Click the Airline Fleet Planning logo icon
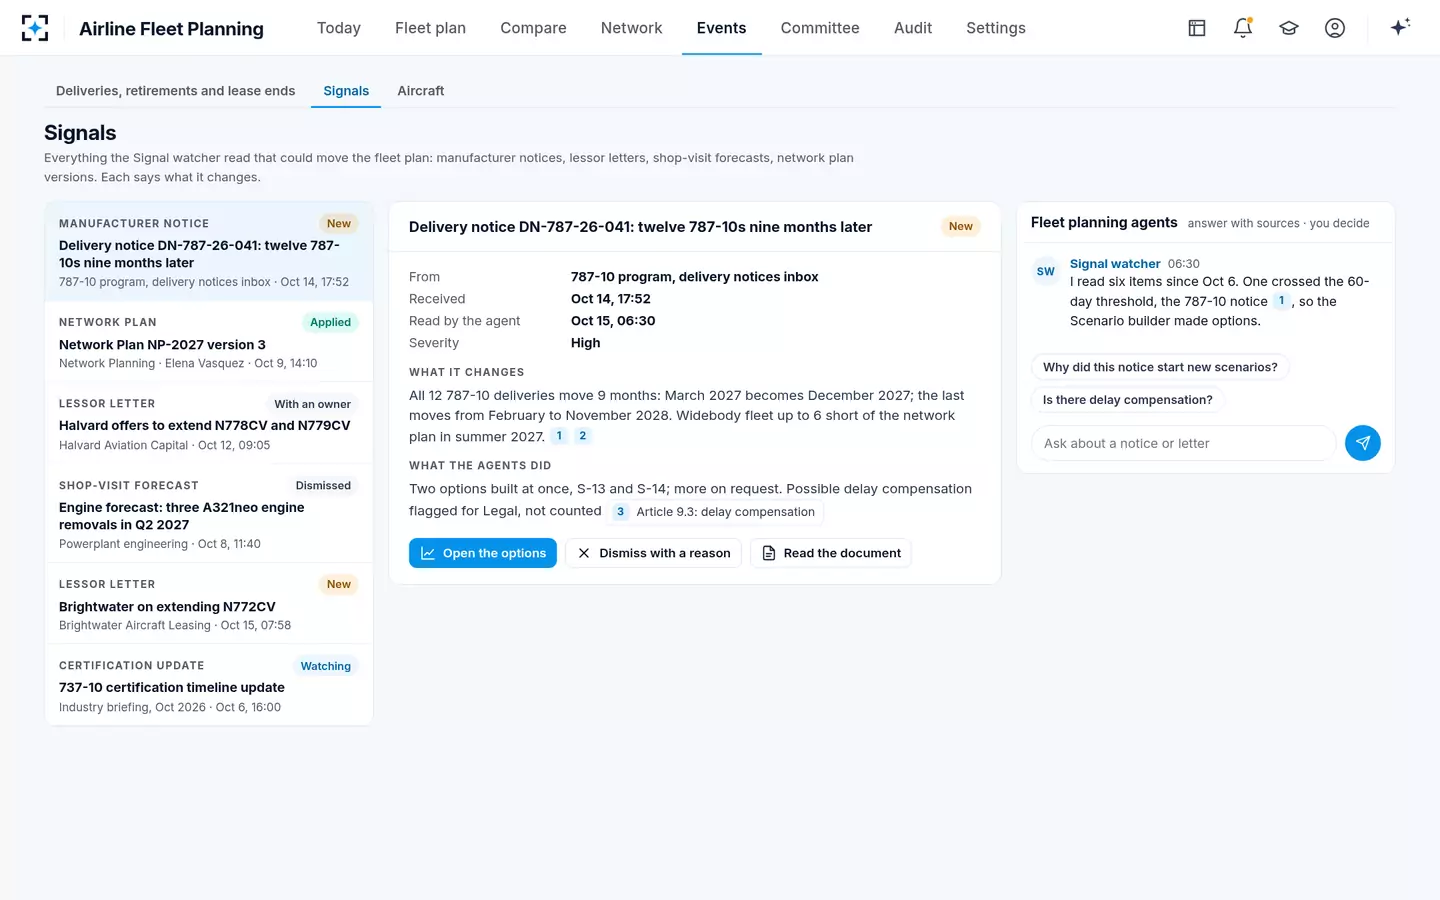The height and width of the screenshot is (900, 1440). click(x=35, y=28)
